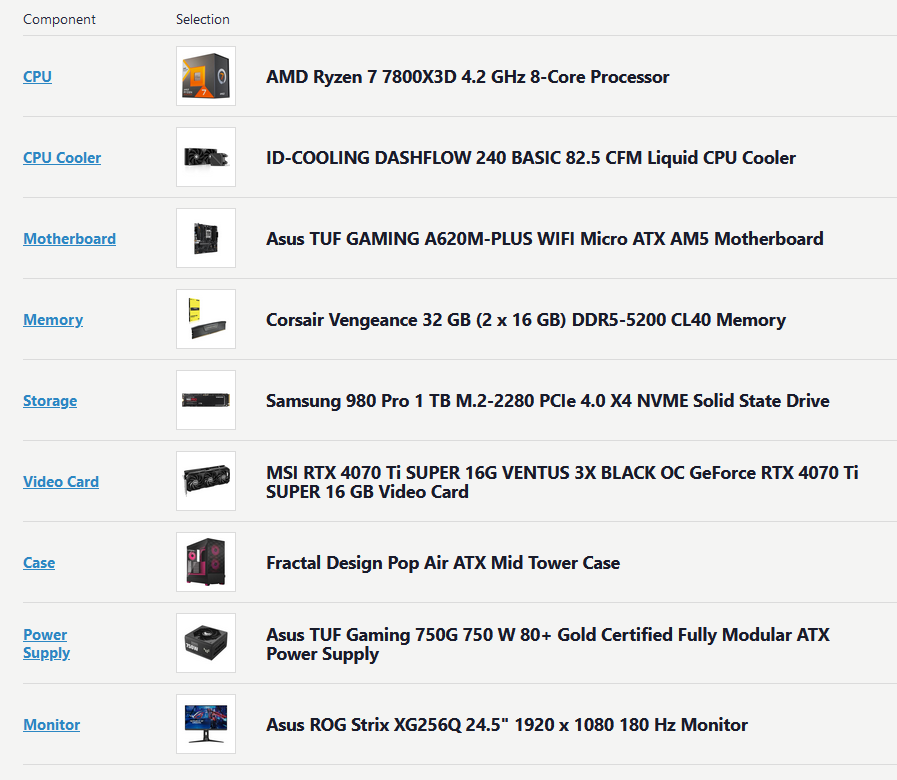
Task: Click the ID-COOLING liquid cooler thumbnail
Action: coord(206,157)
